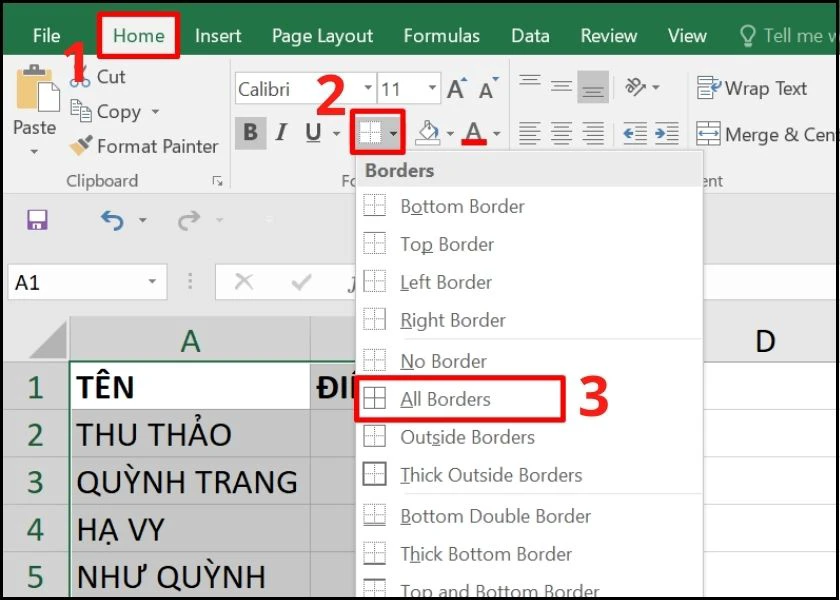Viewport: 840px width, 600px height.
Task: Decrease font size with small A
Action: (488, 88)
